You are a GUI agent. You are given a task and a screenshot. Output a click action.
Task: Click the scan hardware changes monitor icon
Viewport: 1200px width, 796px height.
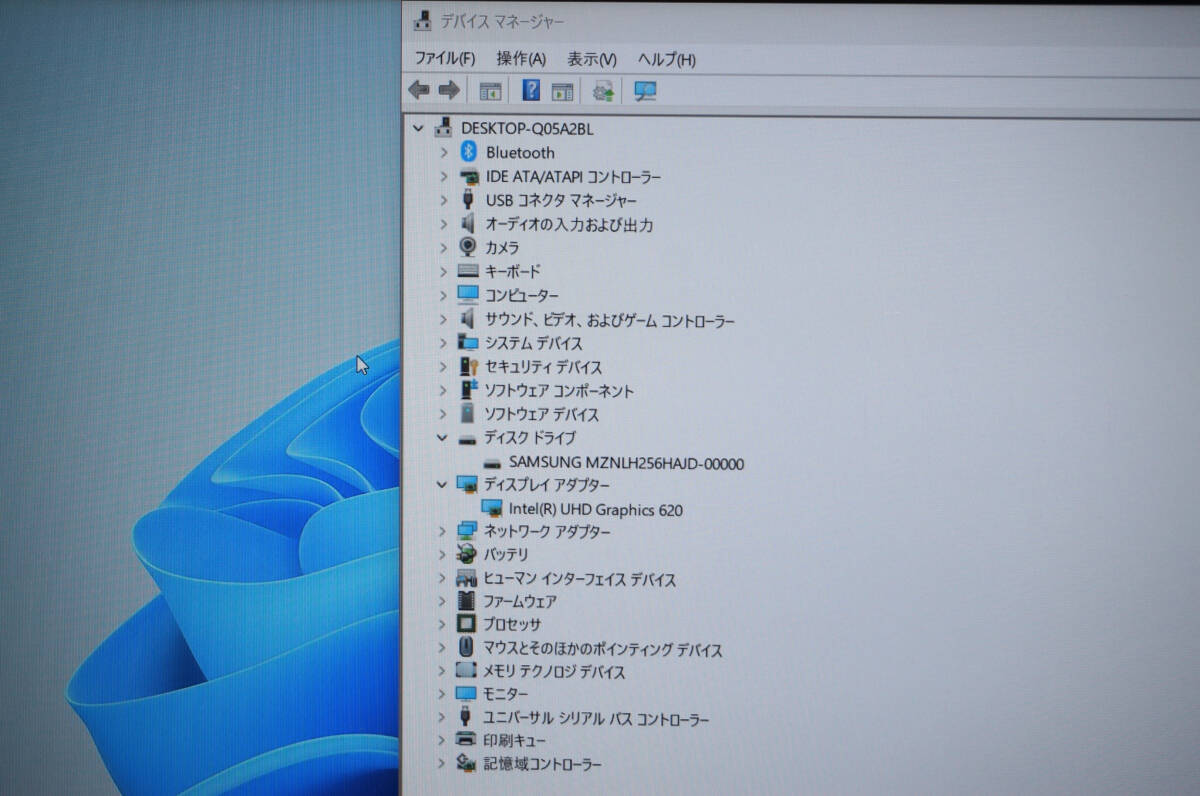point(645,91)
